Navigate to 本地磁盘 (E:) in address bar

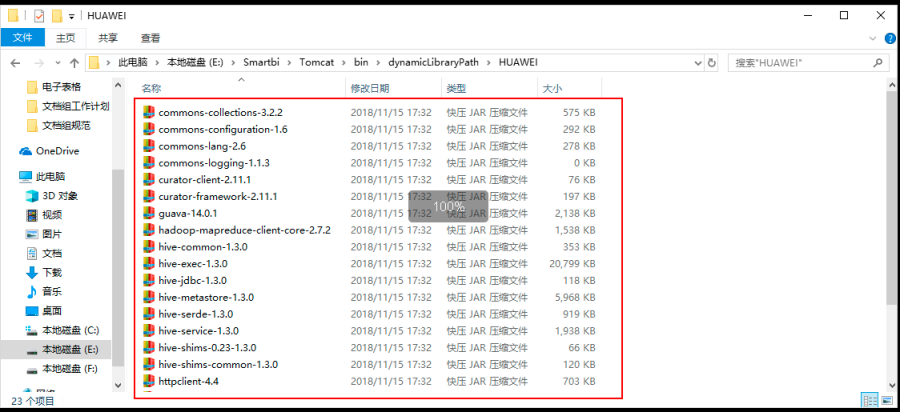[x=195, y=63]
